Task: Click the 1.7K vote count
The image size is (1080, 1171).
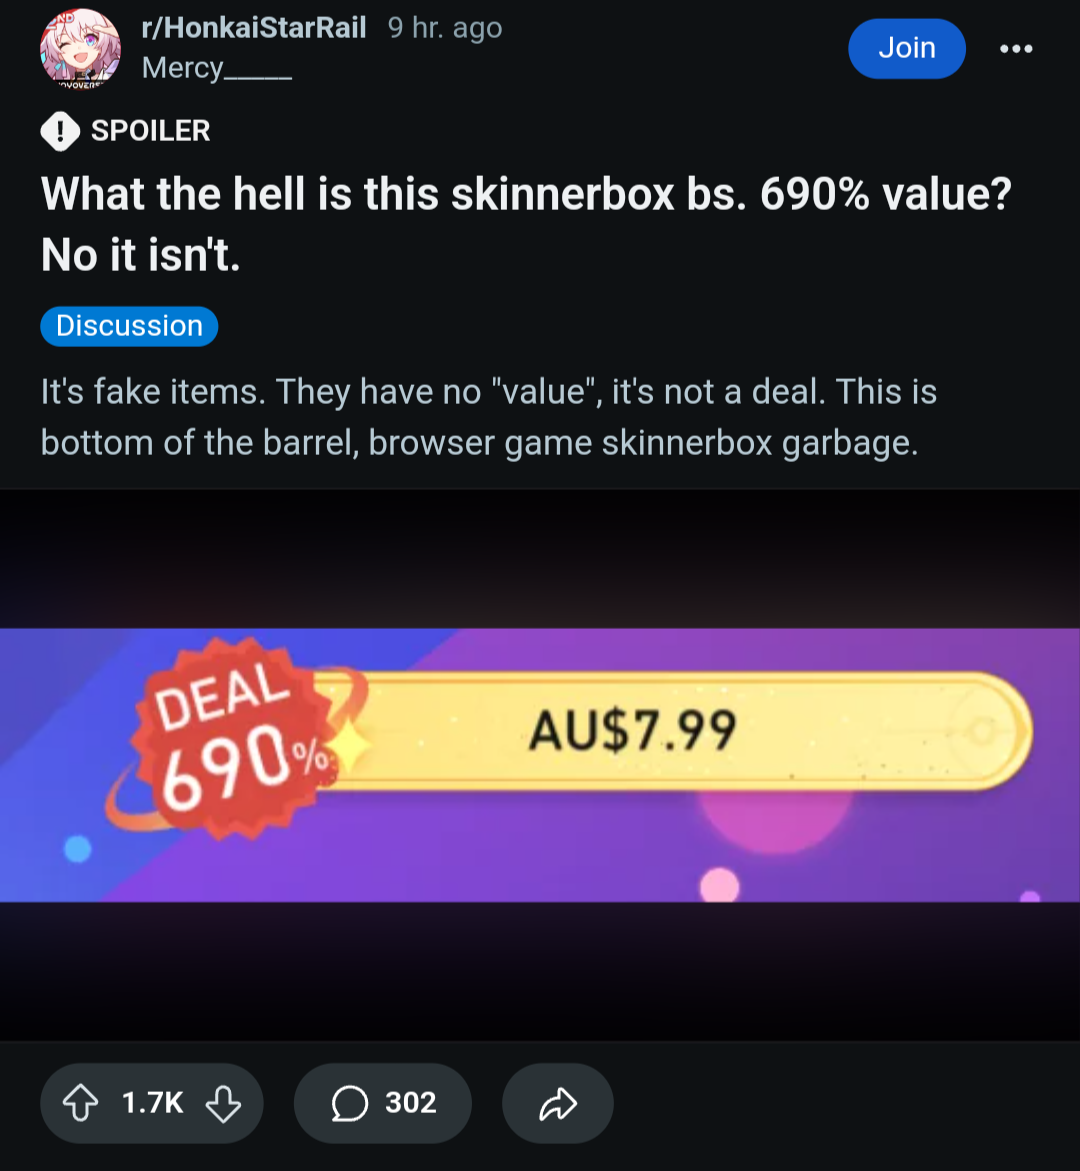Action: click(152, 1103)
